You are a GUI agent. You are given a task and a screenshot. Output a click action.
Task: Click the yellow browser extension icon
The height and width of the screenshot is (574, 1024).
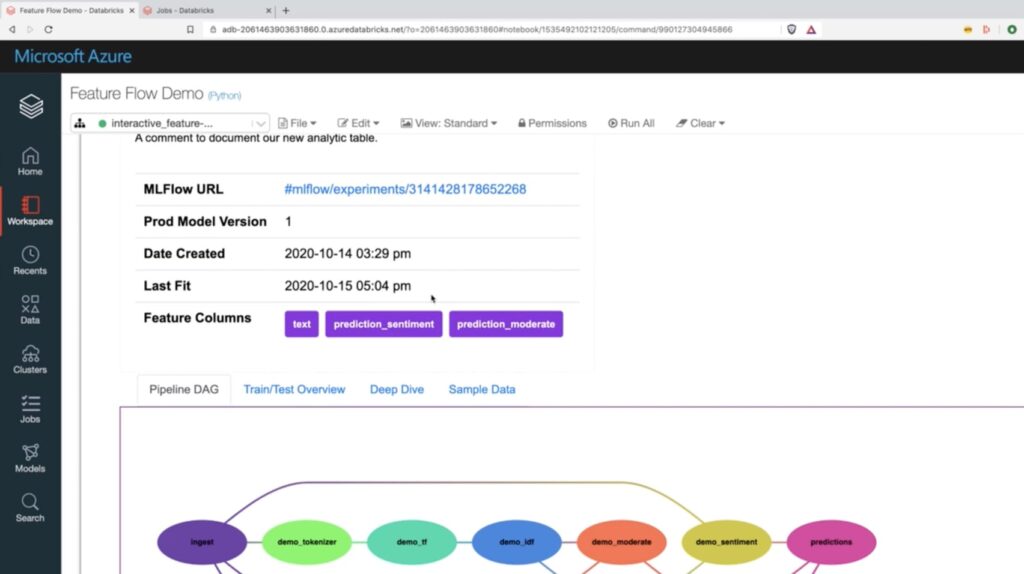click(x=968, y=29)
